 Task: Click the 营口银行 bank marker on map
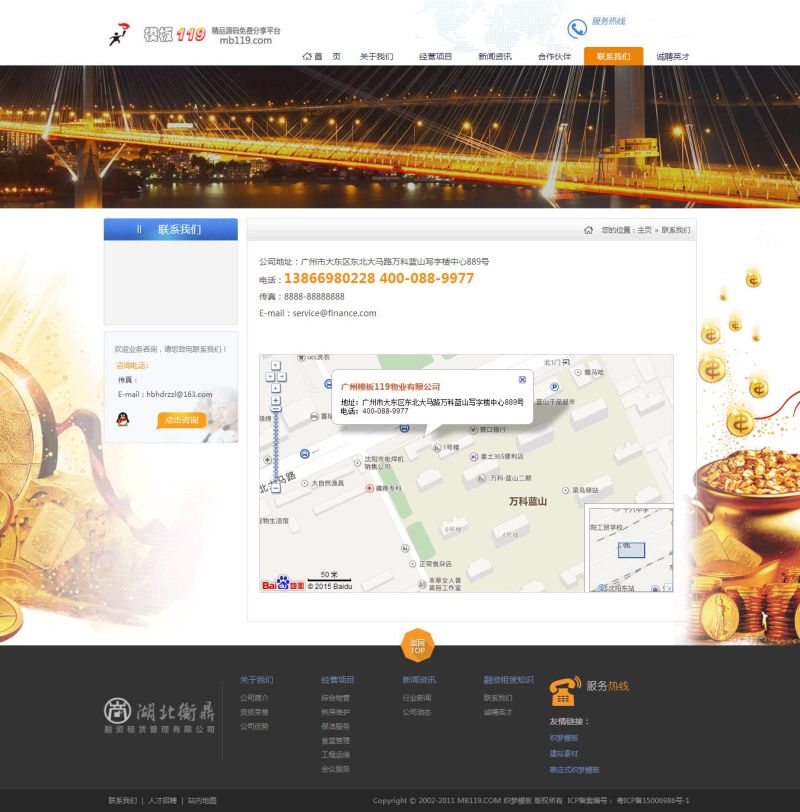tap(487, 429)
